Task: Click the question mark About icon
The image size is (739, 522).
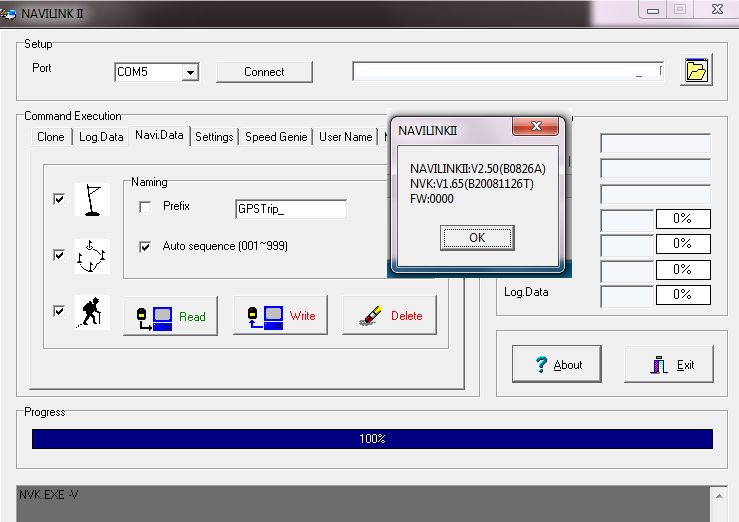Action: [x=541, y=364]
